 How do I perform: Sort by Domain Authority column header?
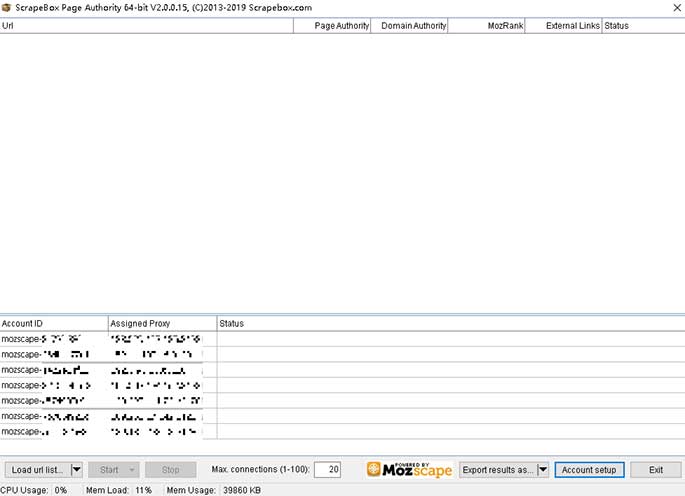click(409, 26)
